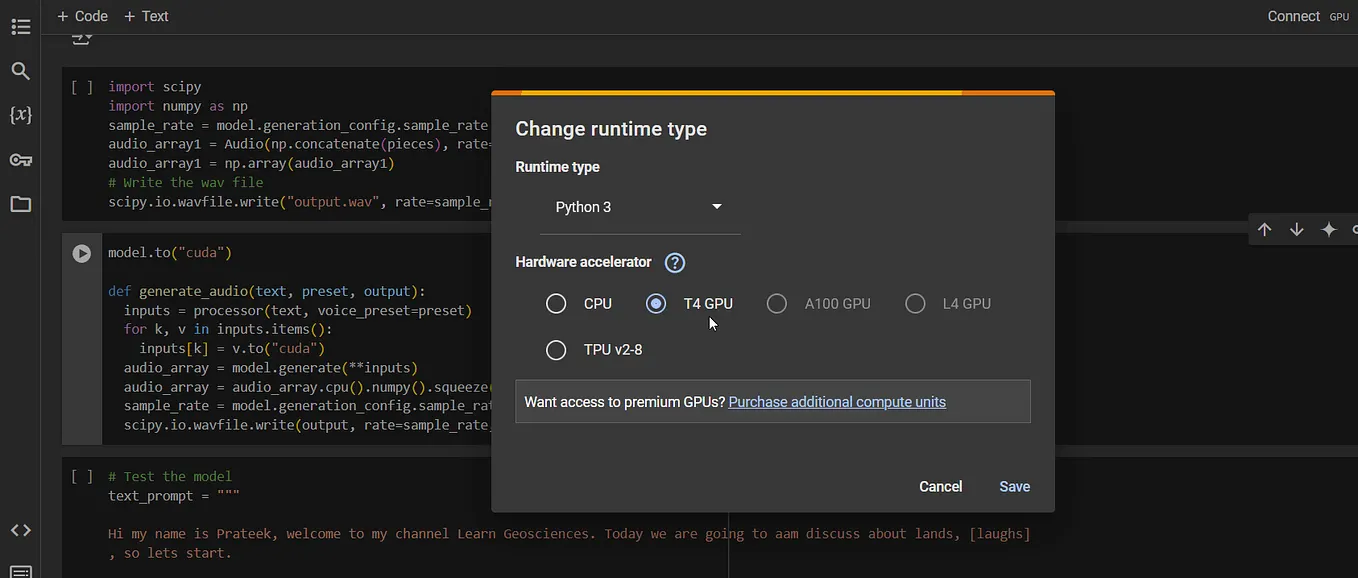Viewport: 1358px width, 578px height.
Task: Open the hardware accelerator help tooltip
Action: (x=674, y=262)
